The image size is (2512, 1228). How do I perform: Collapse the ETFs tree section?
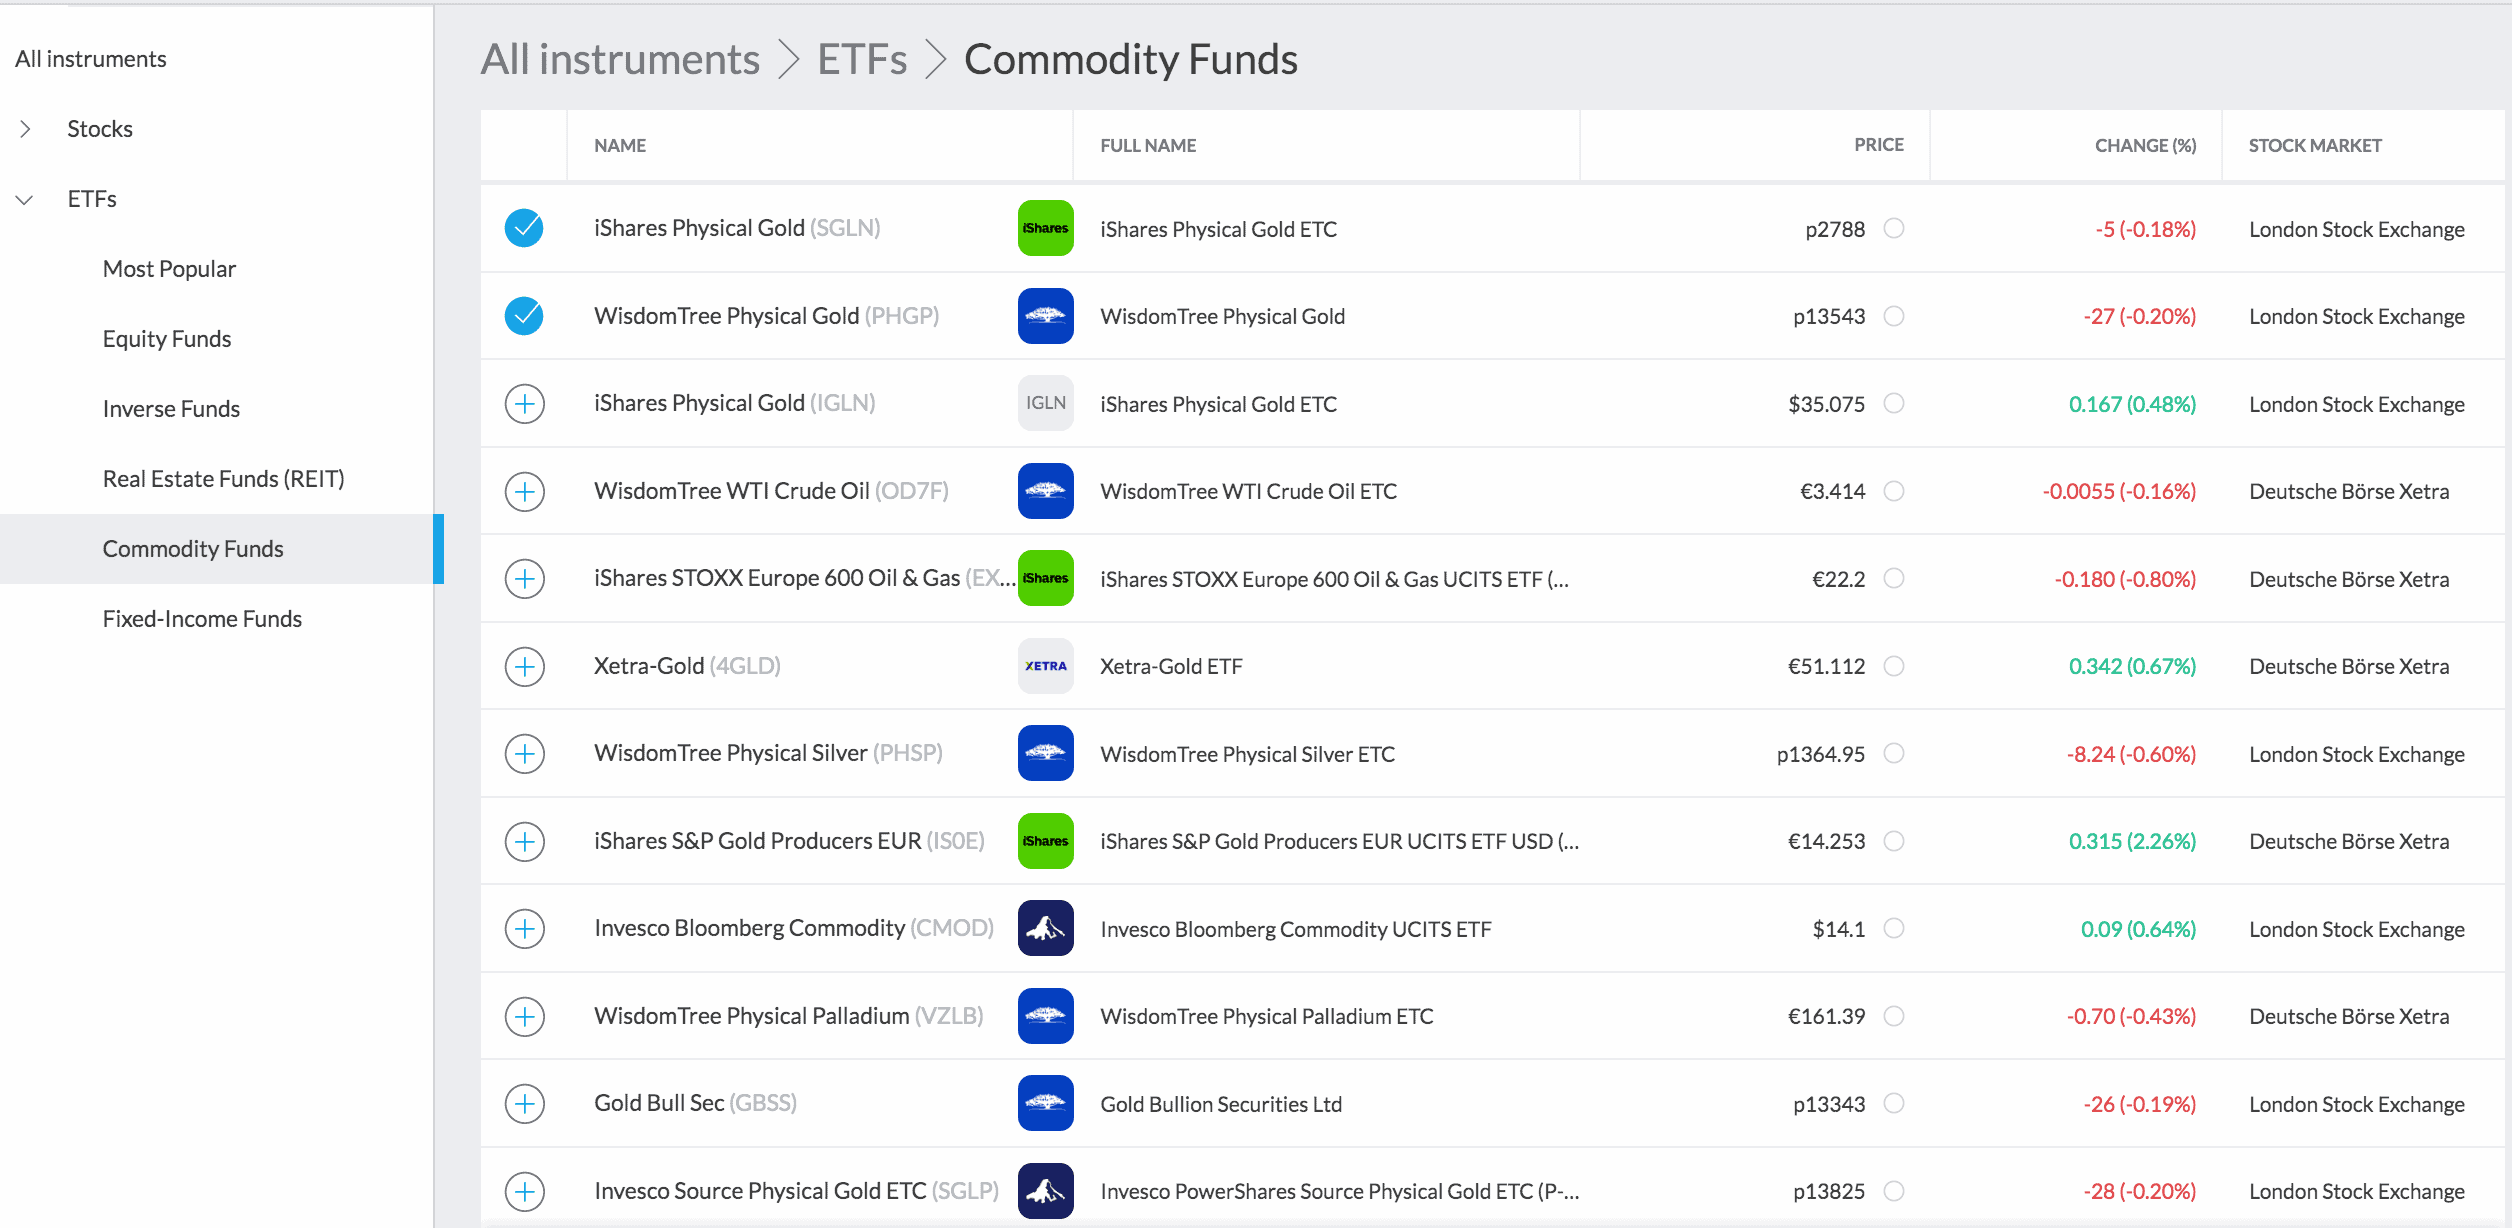[25, 199]
